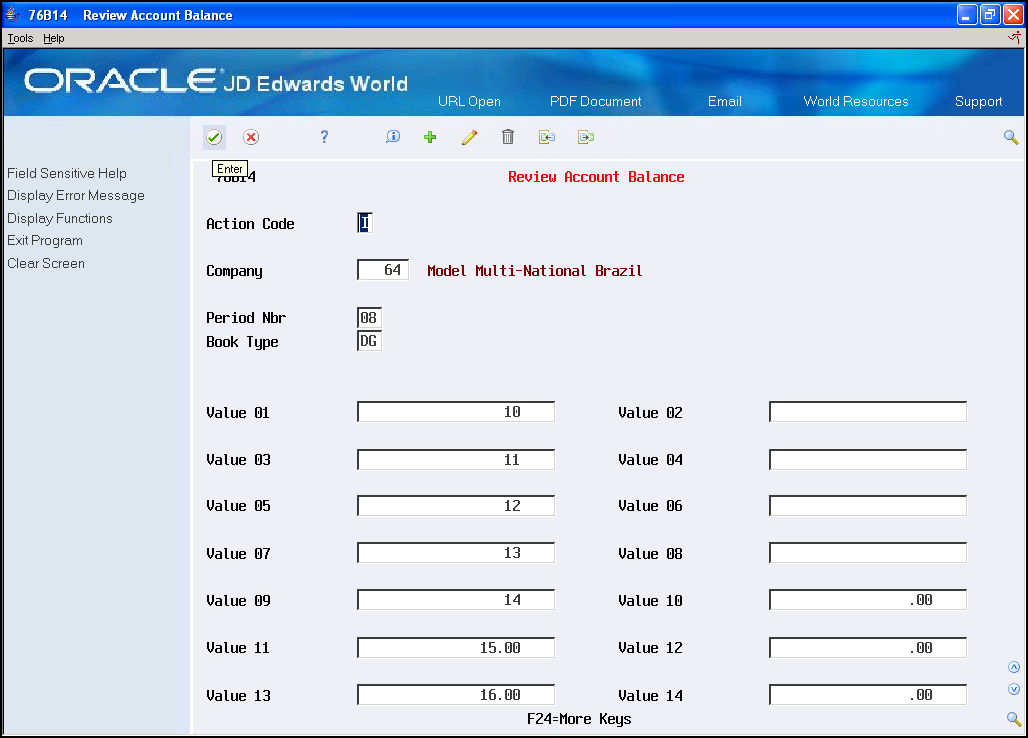
Task: Click the Value 12 field
Action: 867,648
